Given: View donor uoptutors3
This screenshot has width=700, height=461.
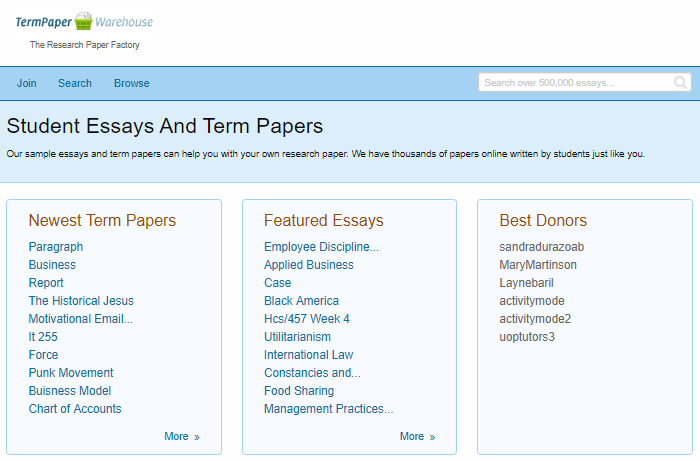Looking at the screenshot, I should 527,337.
